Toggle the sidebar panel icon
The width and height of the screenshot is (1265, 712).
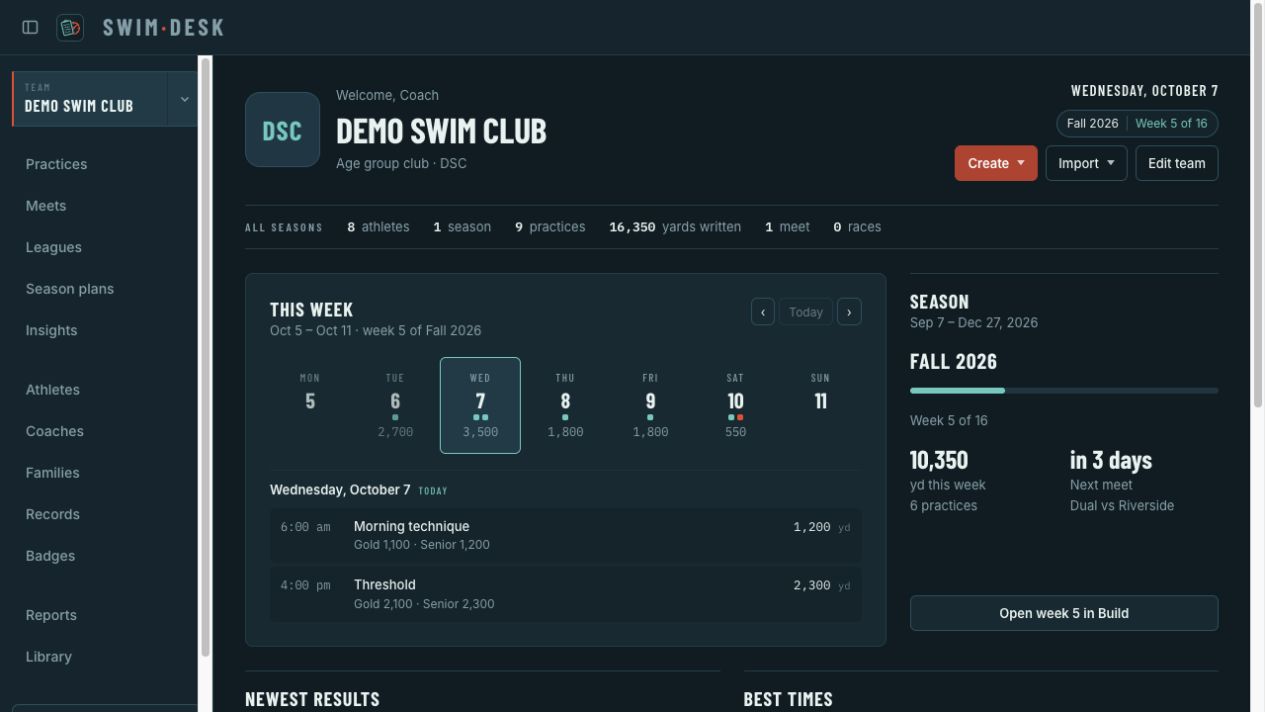coord(30,27)
